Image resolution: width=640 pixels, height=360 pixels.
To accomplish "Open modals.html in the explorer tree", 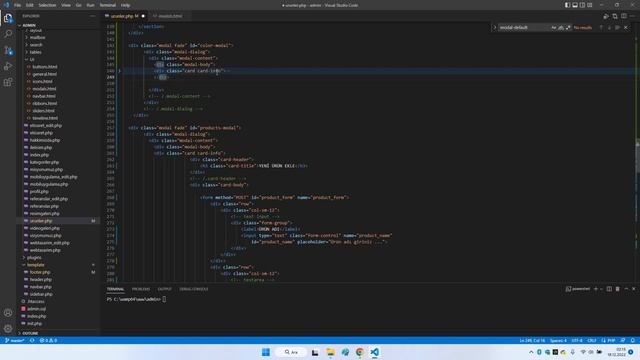I will point(44,89).
